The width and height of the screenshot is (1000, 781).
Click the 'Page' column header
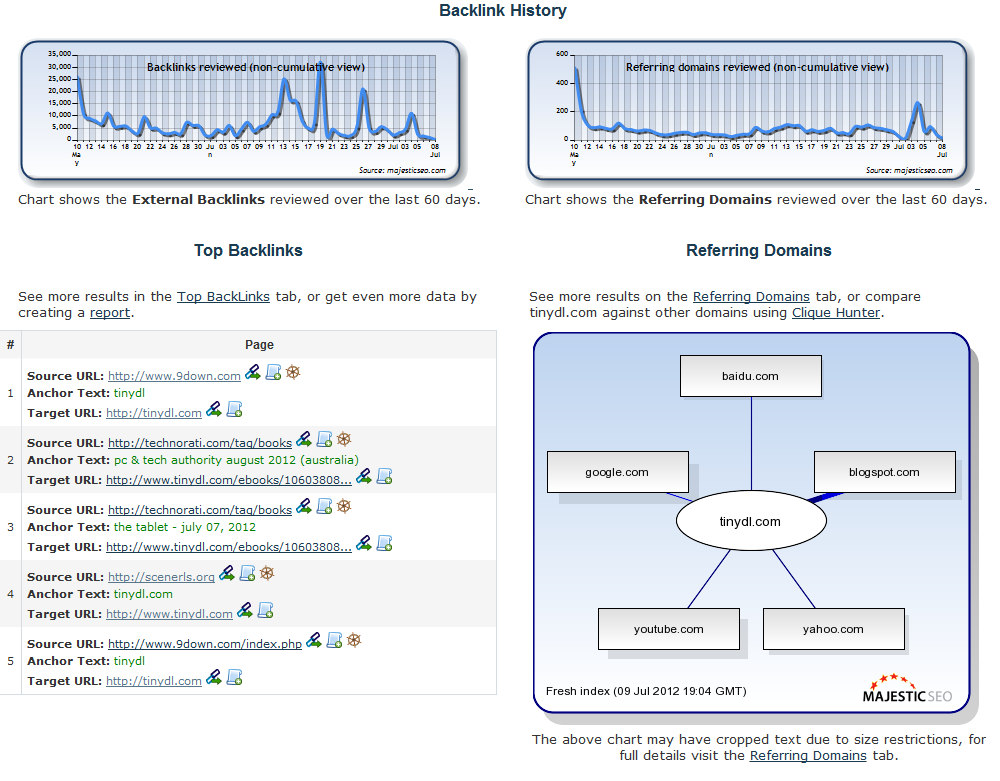(259, 345)
